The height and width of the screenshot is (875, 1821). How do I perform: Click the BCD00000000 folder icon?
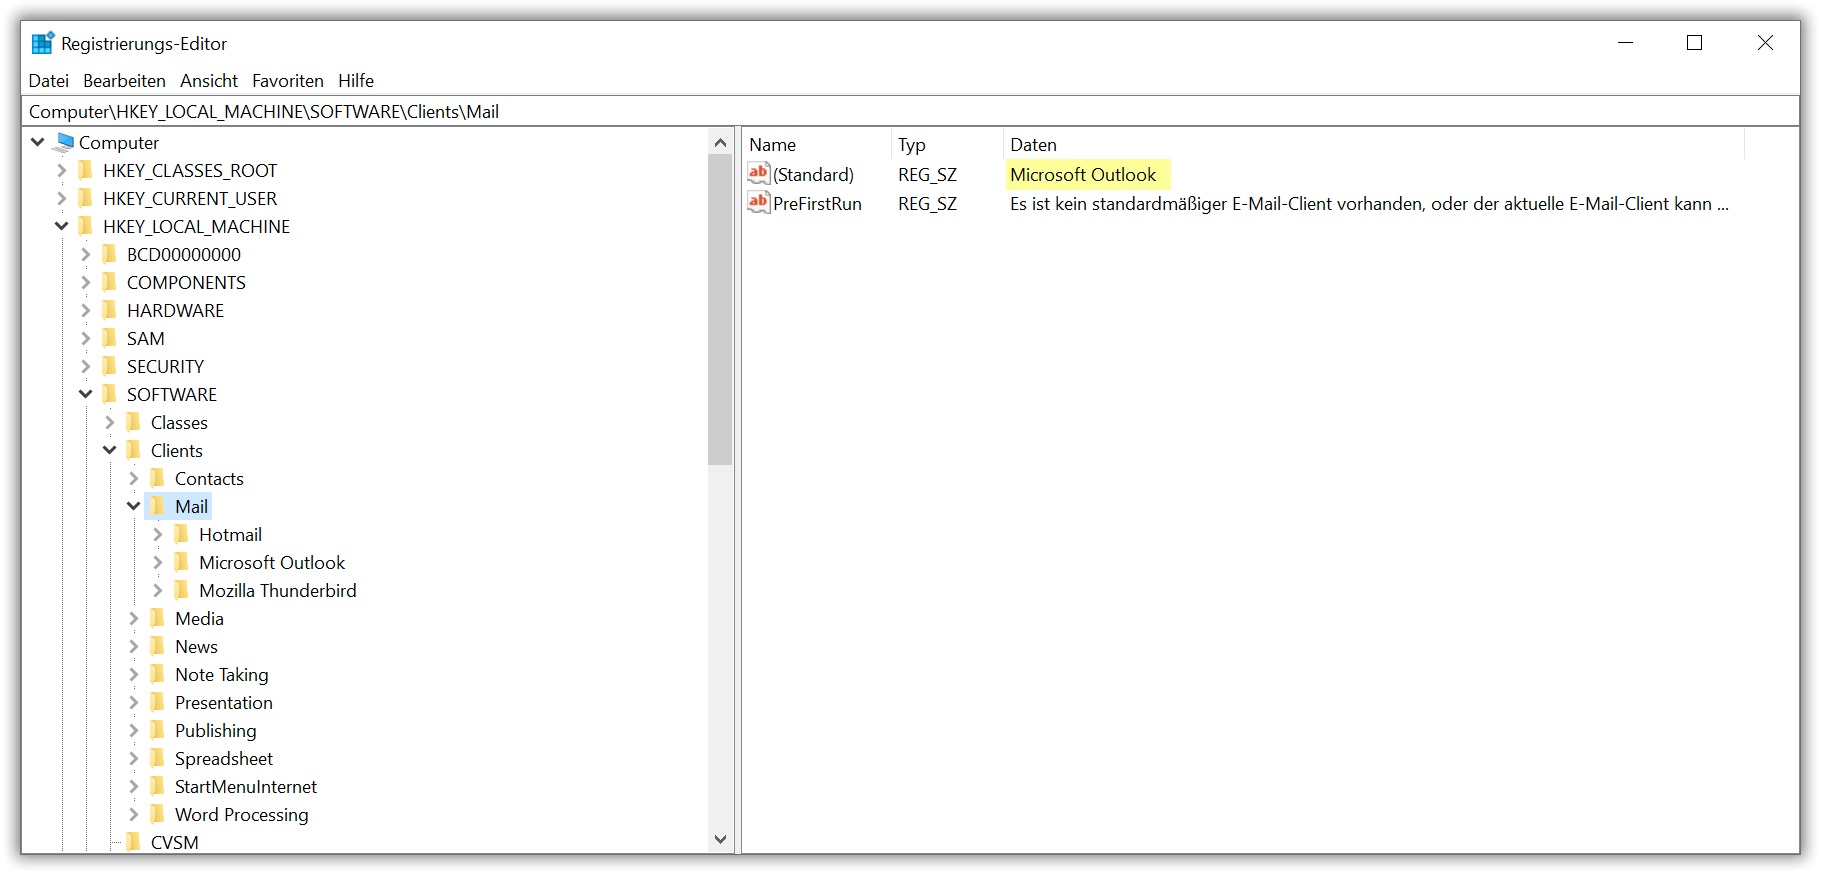click(x=109, y=254)
